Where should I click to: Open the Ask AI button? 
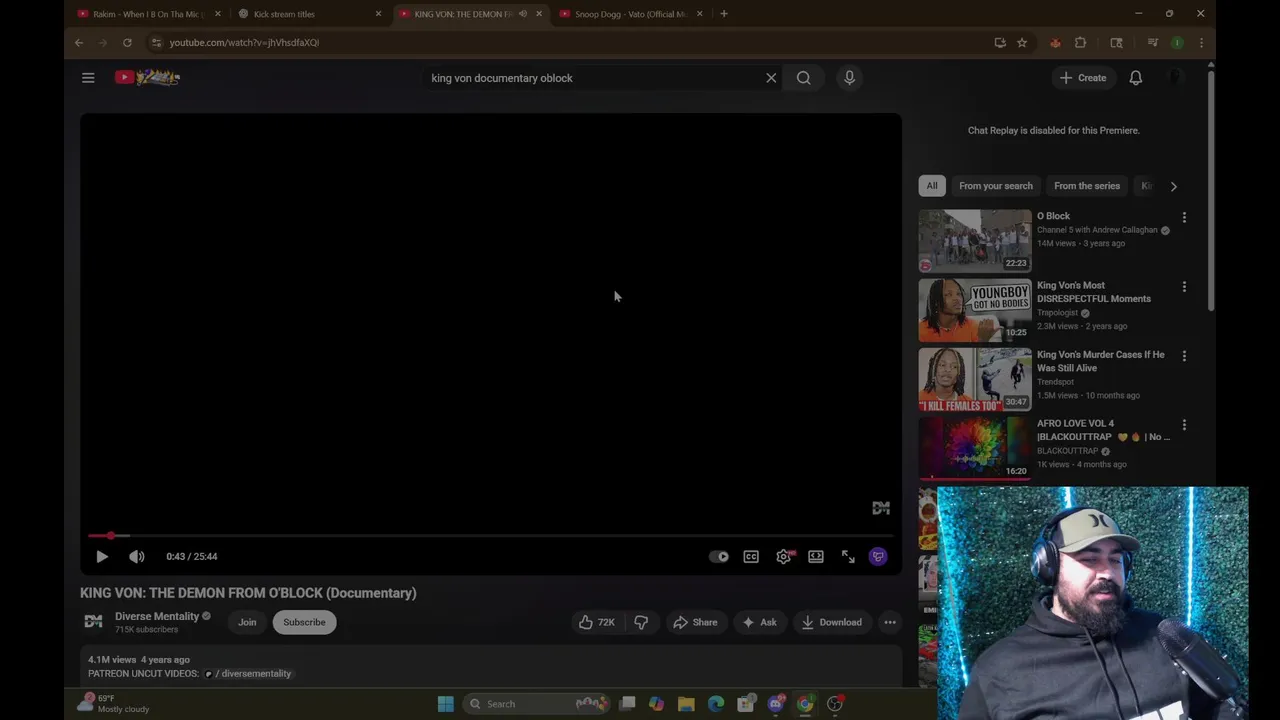[759, 622]
